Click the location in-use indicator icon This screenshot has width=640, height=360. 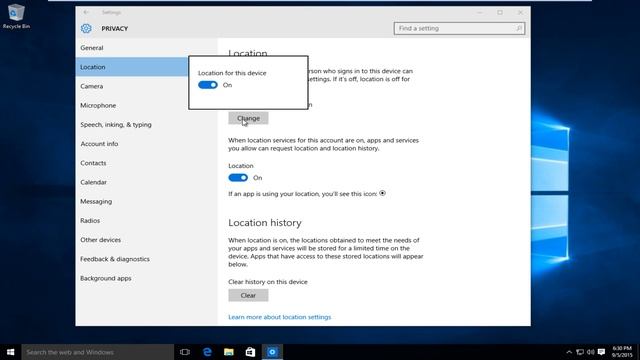click(x=382, y=193)
